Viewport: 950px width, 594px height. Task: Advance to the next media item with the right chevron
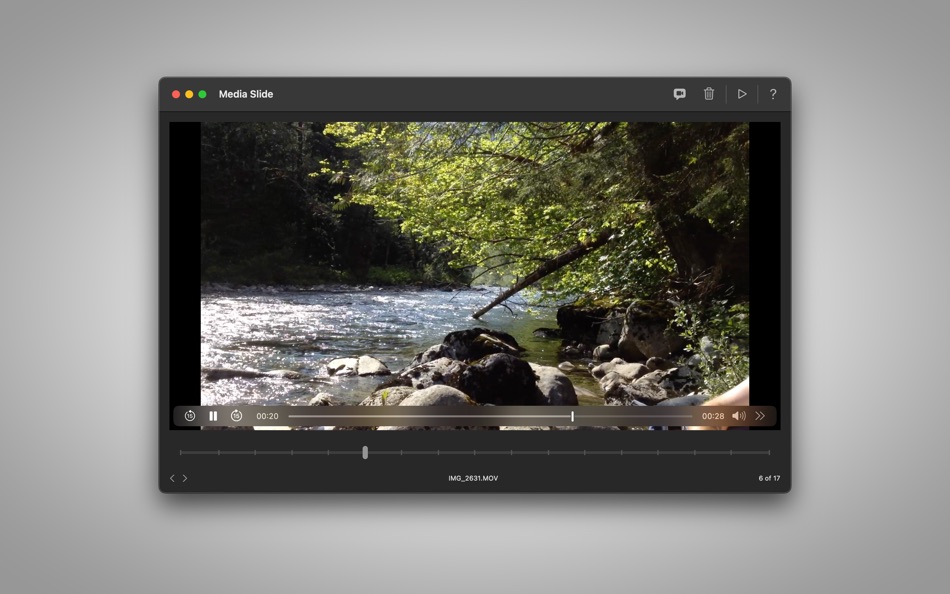point(184,478)
